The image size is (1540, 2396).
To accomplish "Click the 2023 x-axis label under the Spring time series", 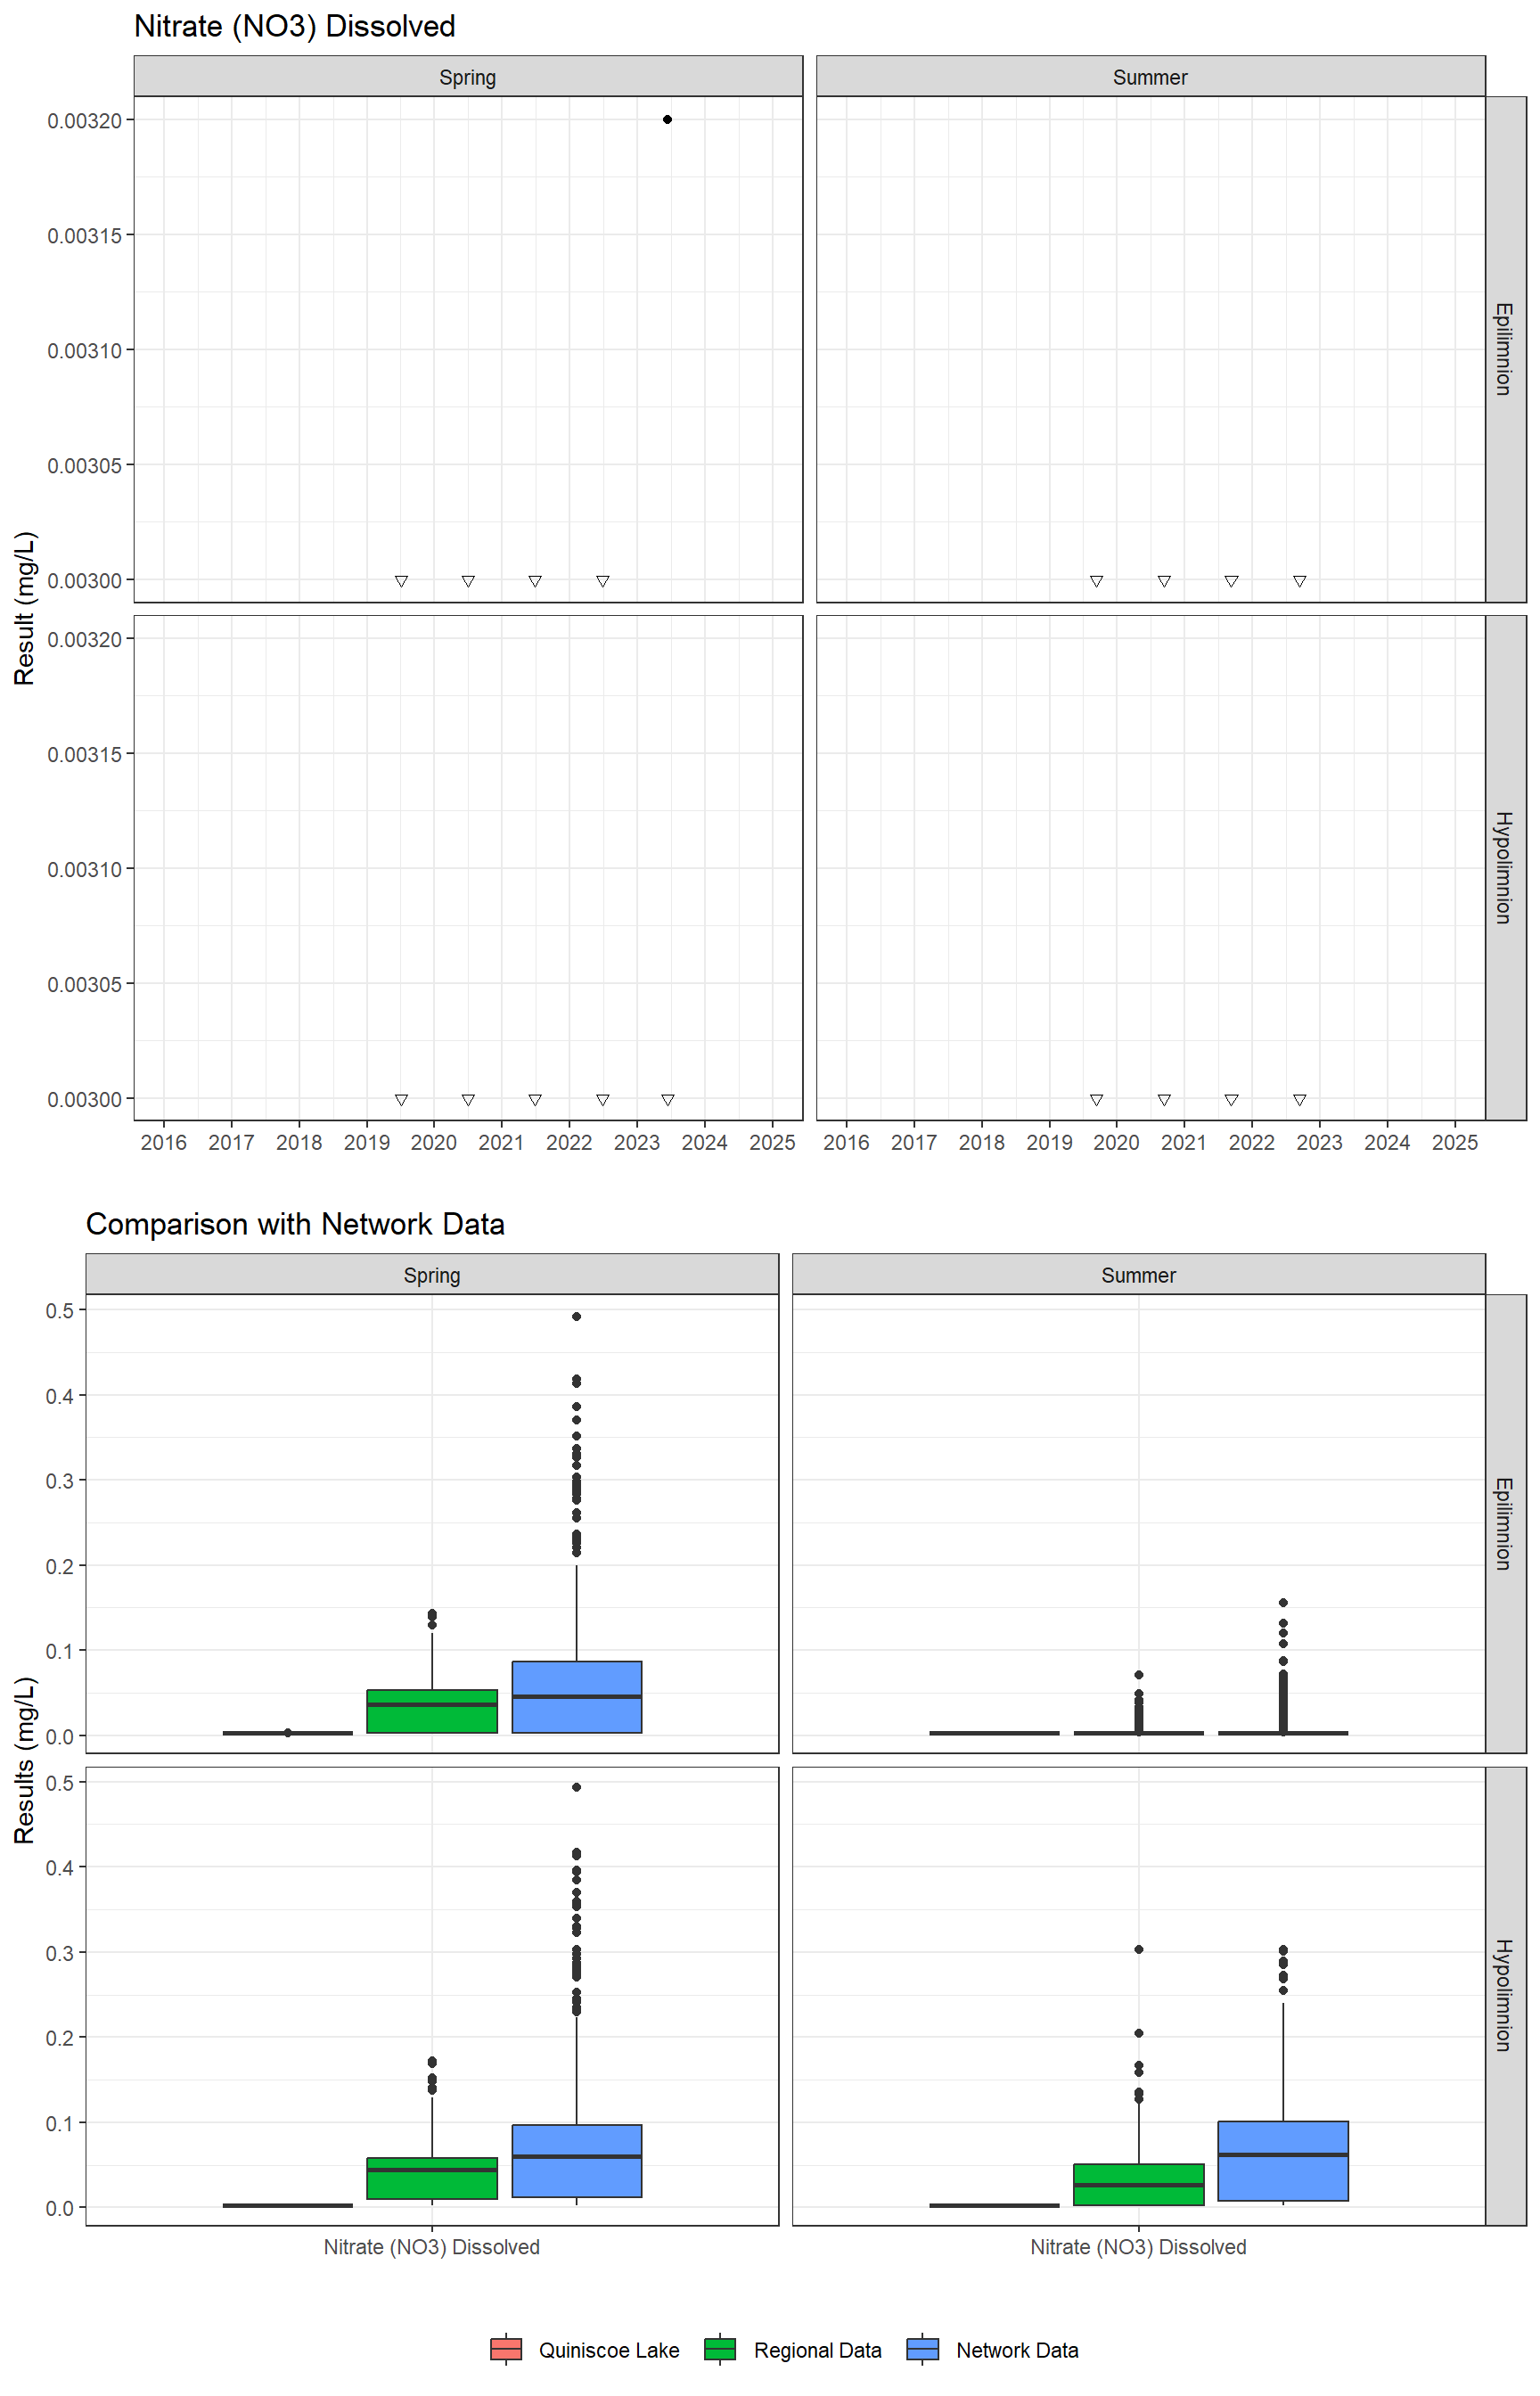I will [x=637, y=1142].
